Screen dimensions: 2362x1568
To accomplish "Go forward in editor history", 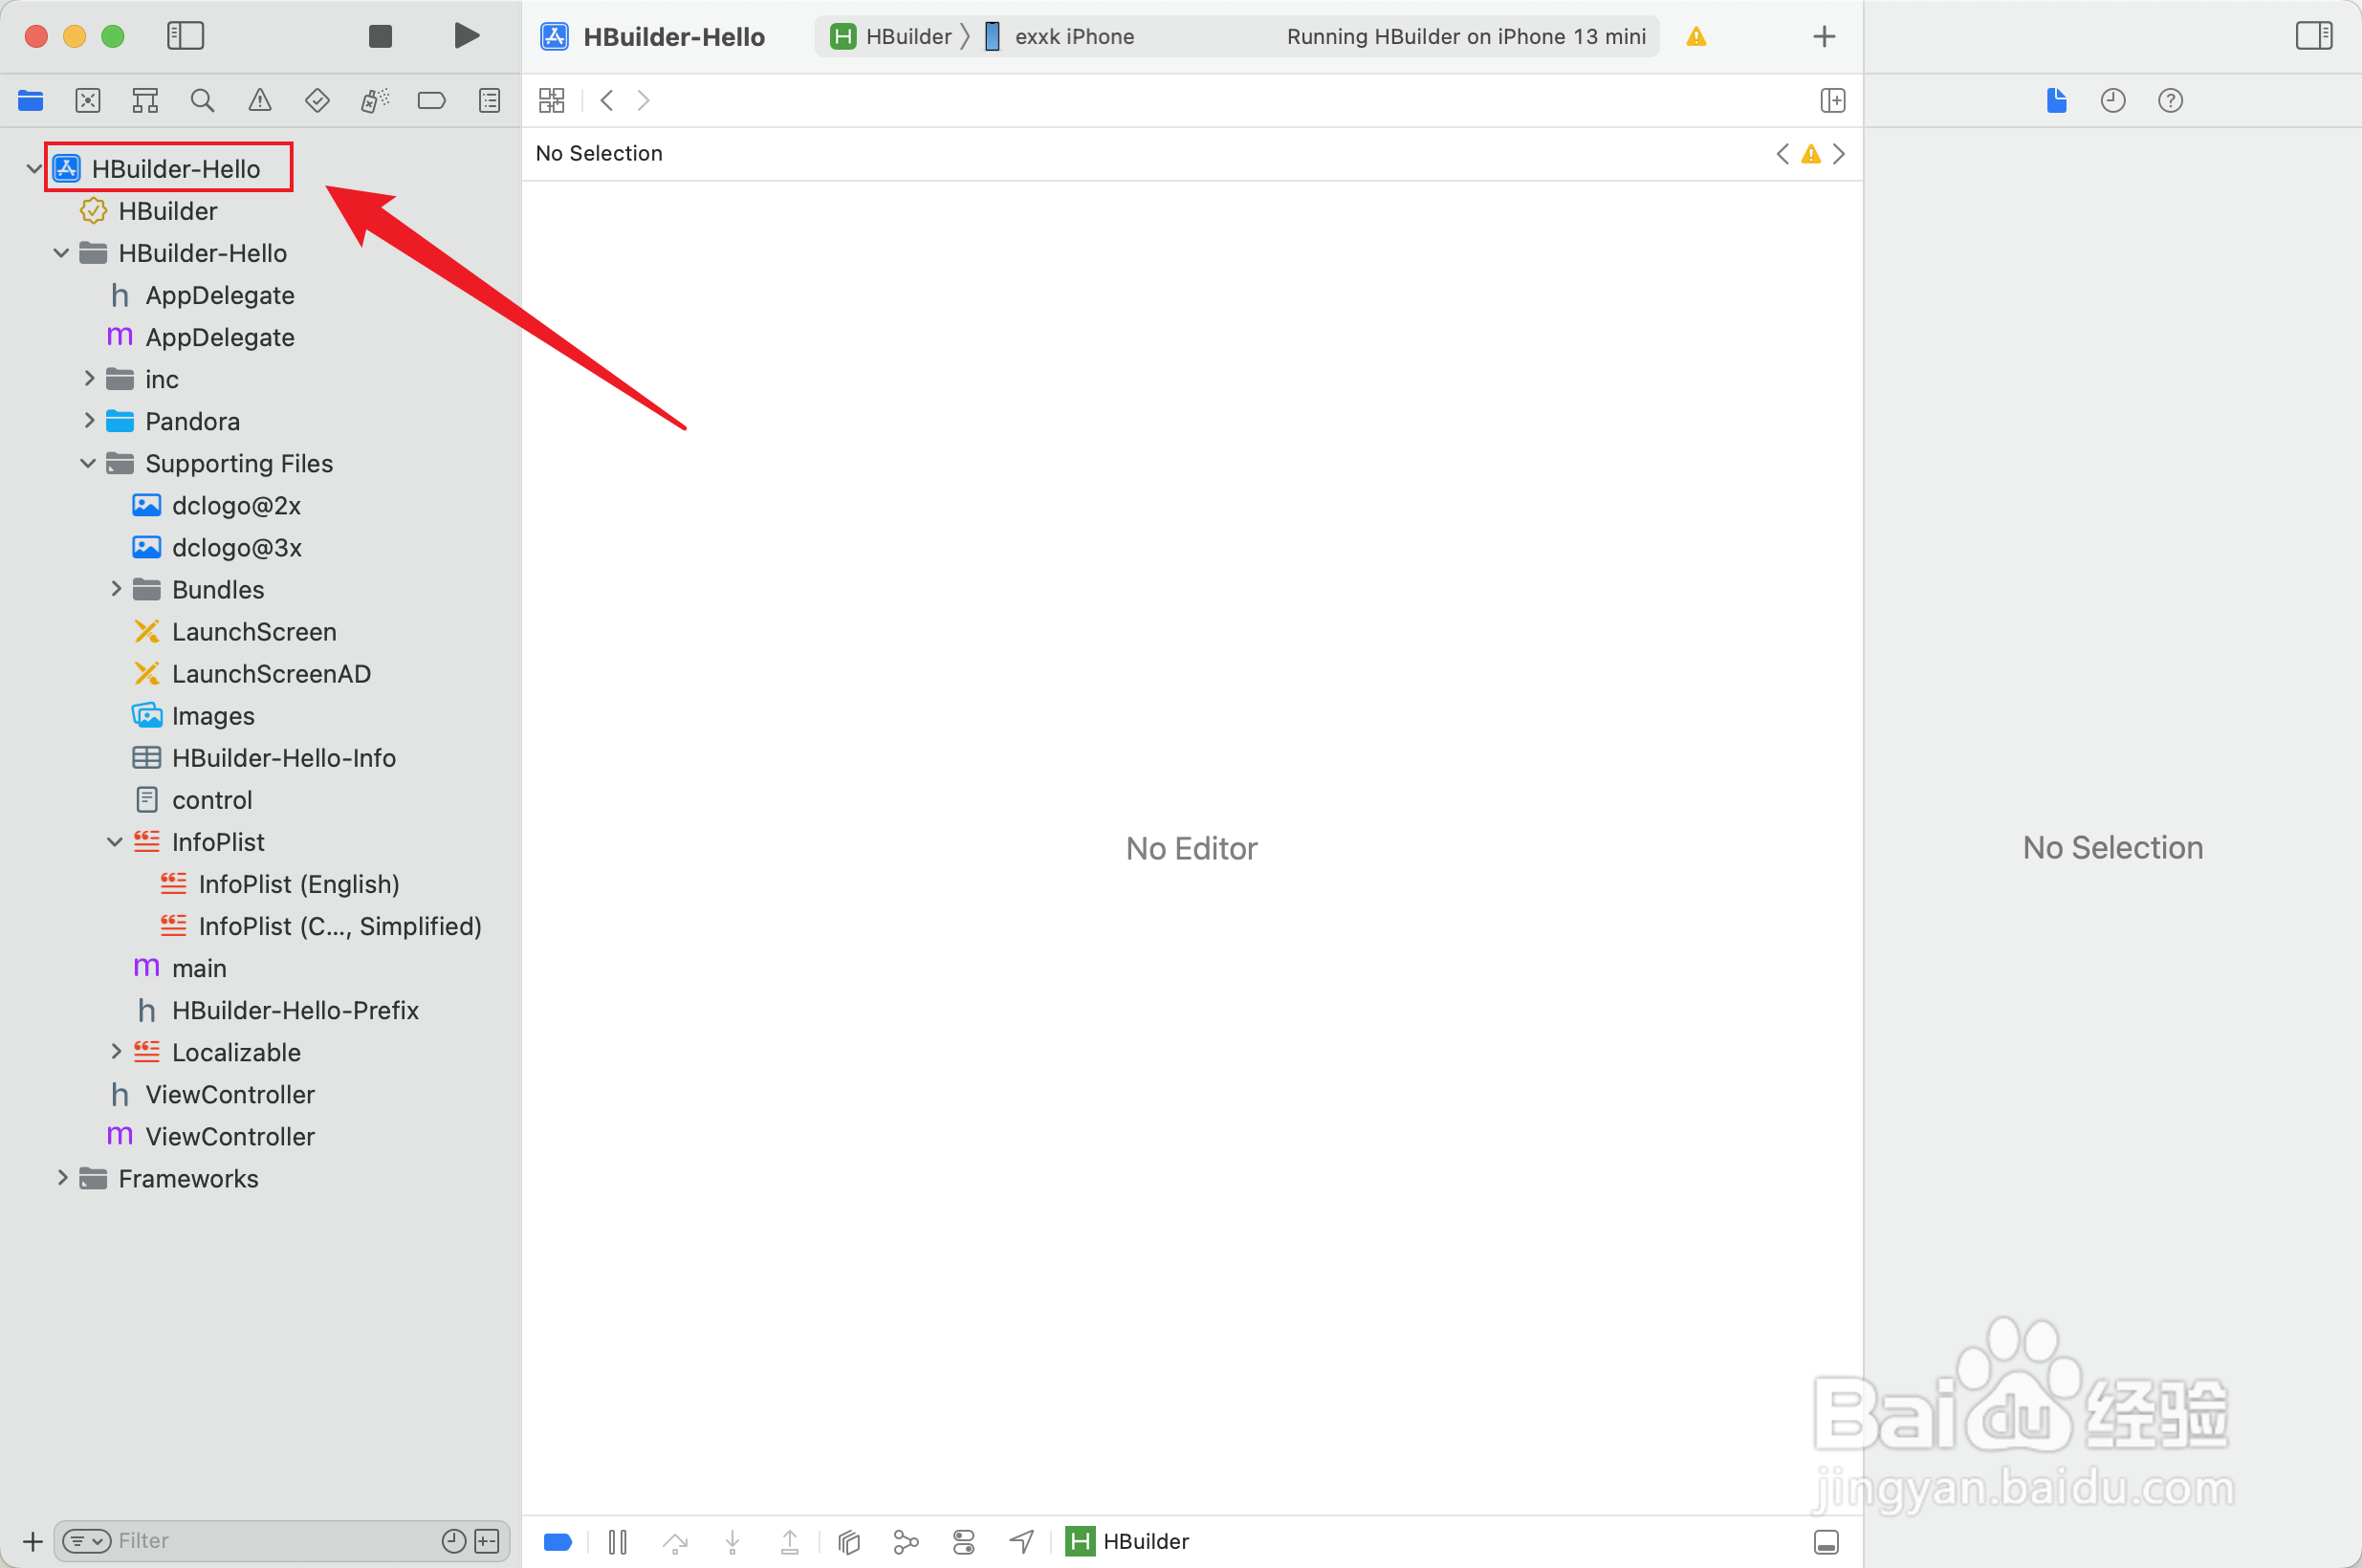I will 643,100.
